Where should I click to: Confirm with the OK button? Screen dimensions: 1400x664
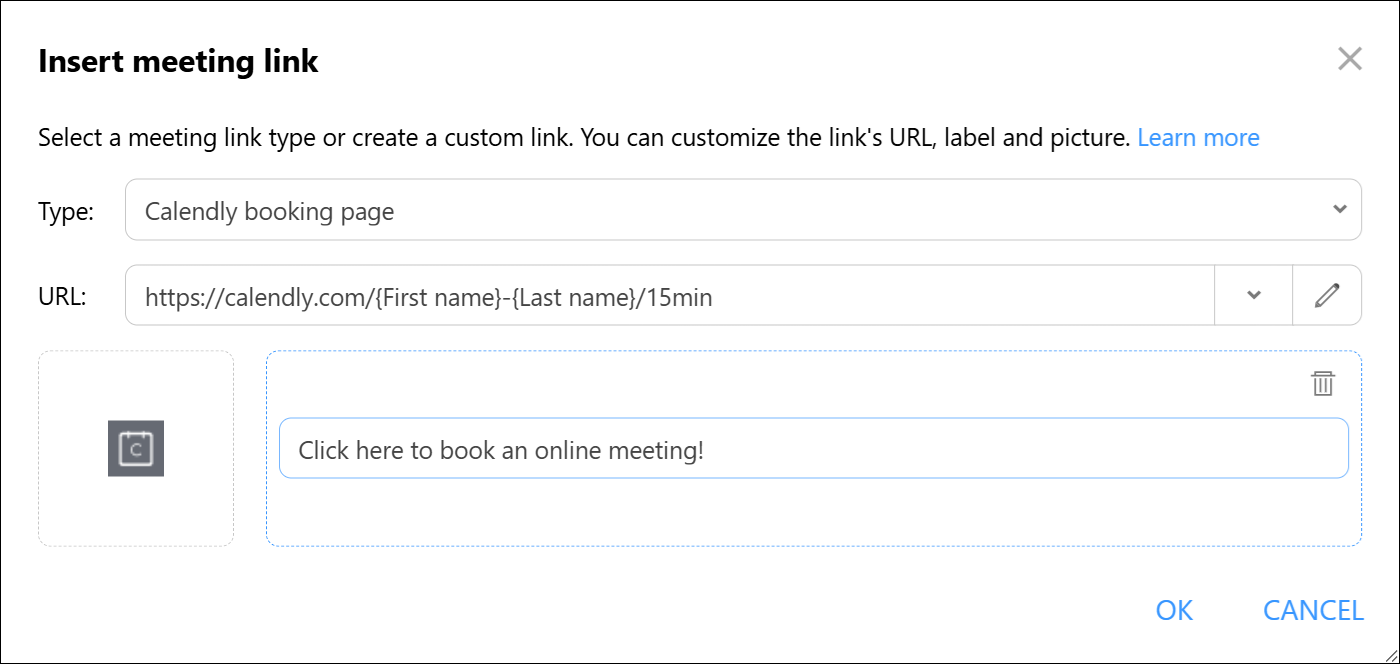1174,610
